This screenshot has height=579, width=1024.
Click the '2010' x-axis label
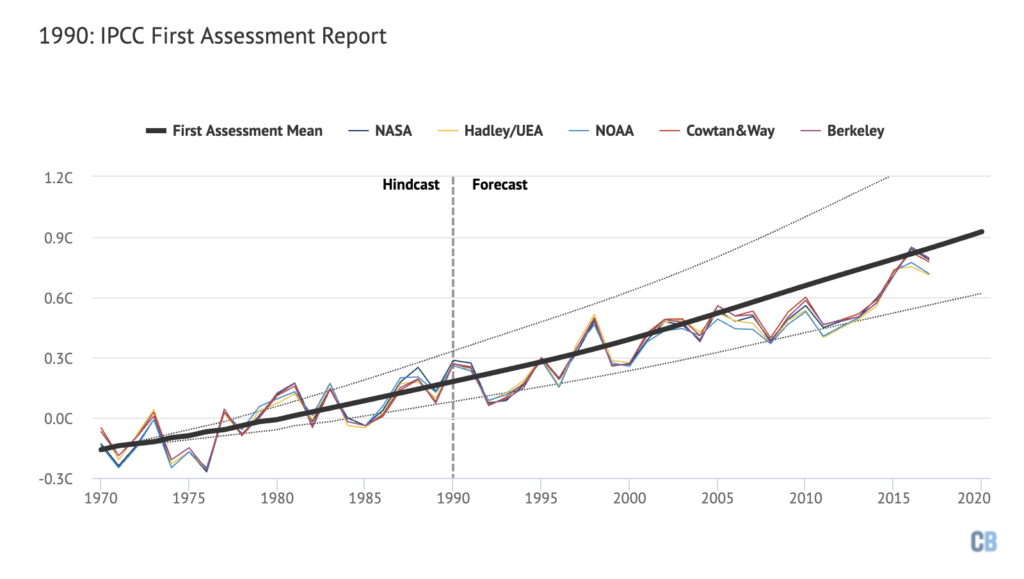pyautogui.click(x=805, y=498)
